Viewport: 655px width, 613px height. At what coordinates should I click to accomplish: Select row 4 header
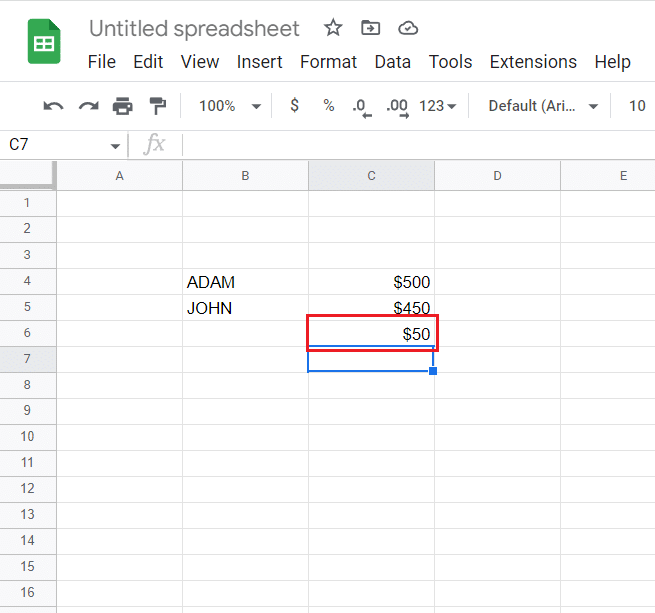pos(28,281)
